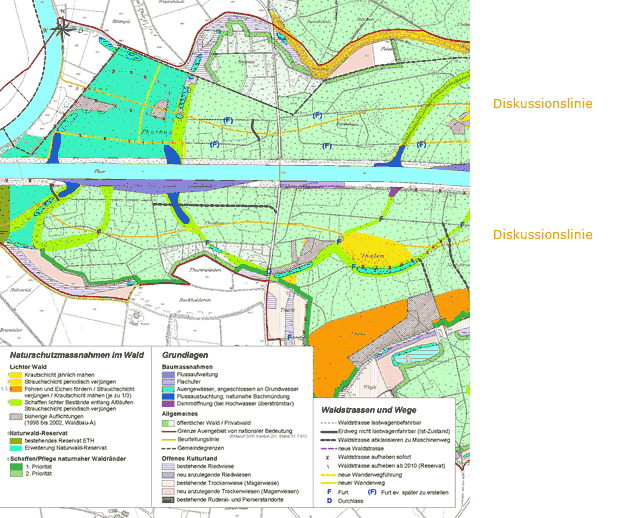Click the 'Krautschicht jährlich mähen' yellow swatch

click(x=15, y=373)
